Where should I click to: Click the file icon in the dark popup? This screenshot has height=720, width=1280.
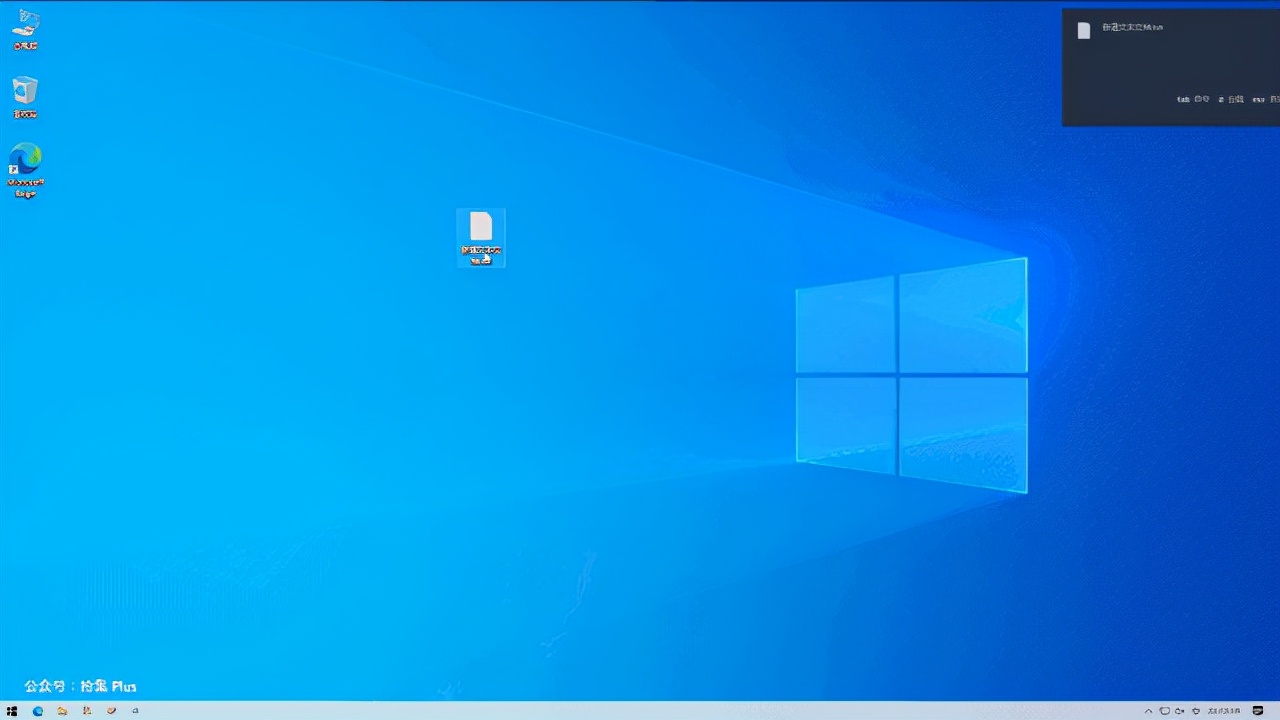coord(1083,30)
